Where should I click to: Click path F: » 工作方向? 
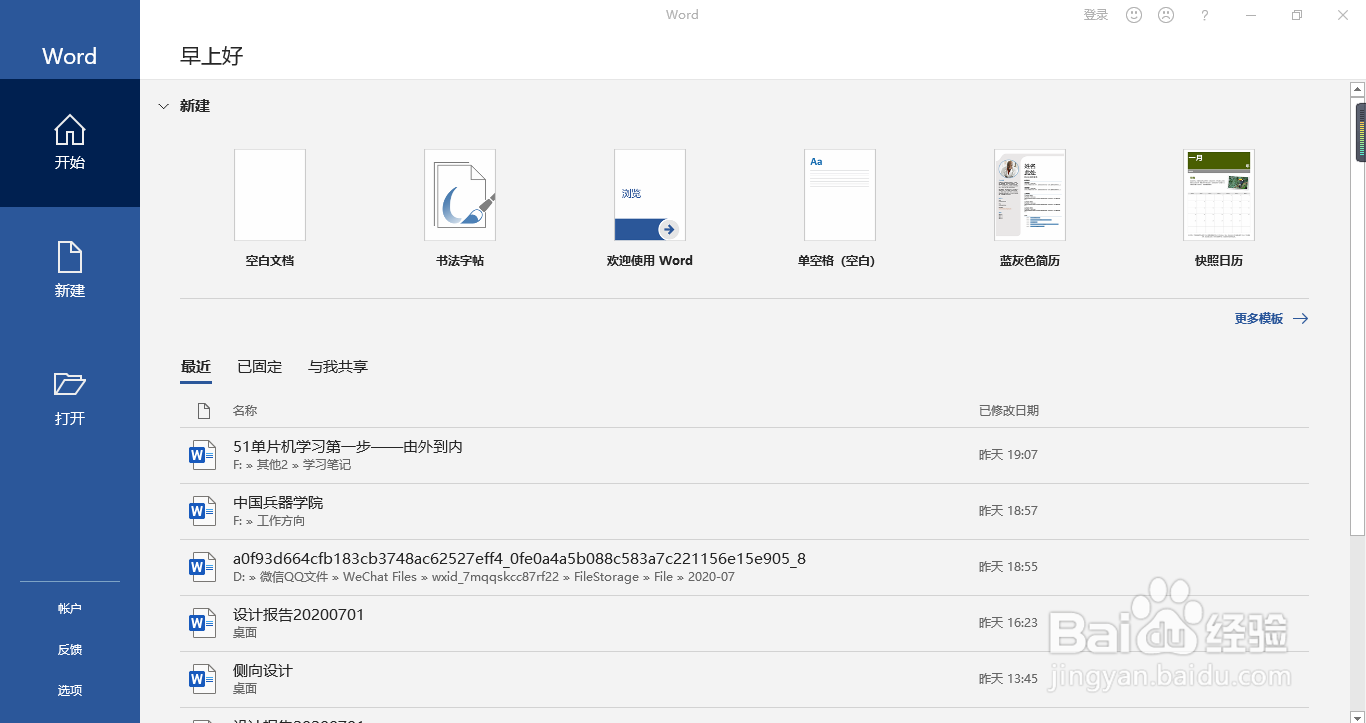(269, 521)
